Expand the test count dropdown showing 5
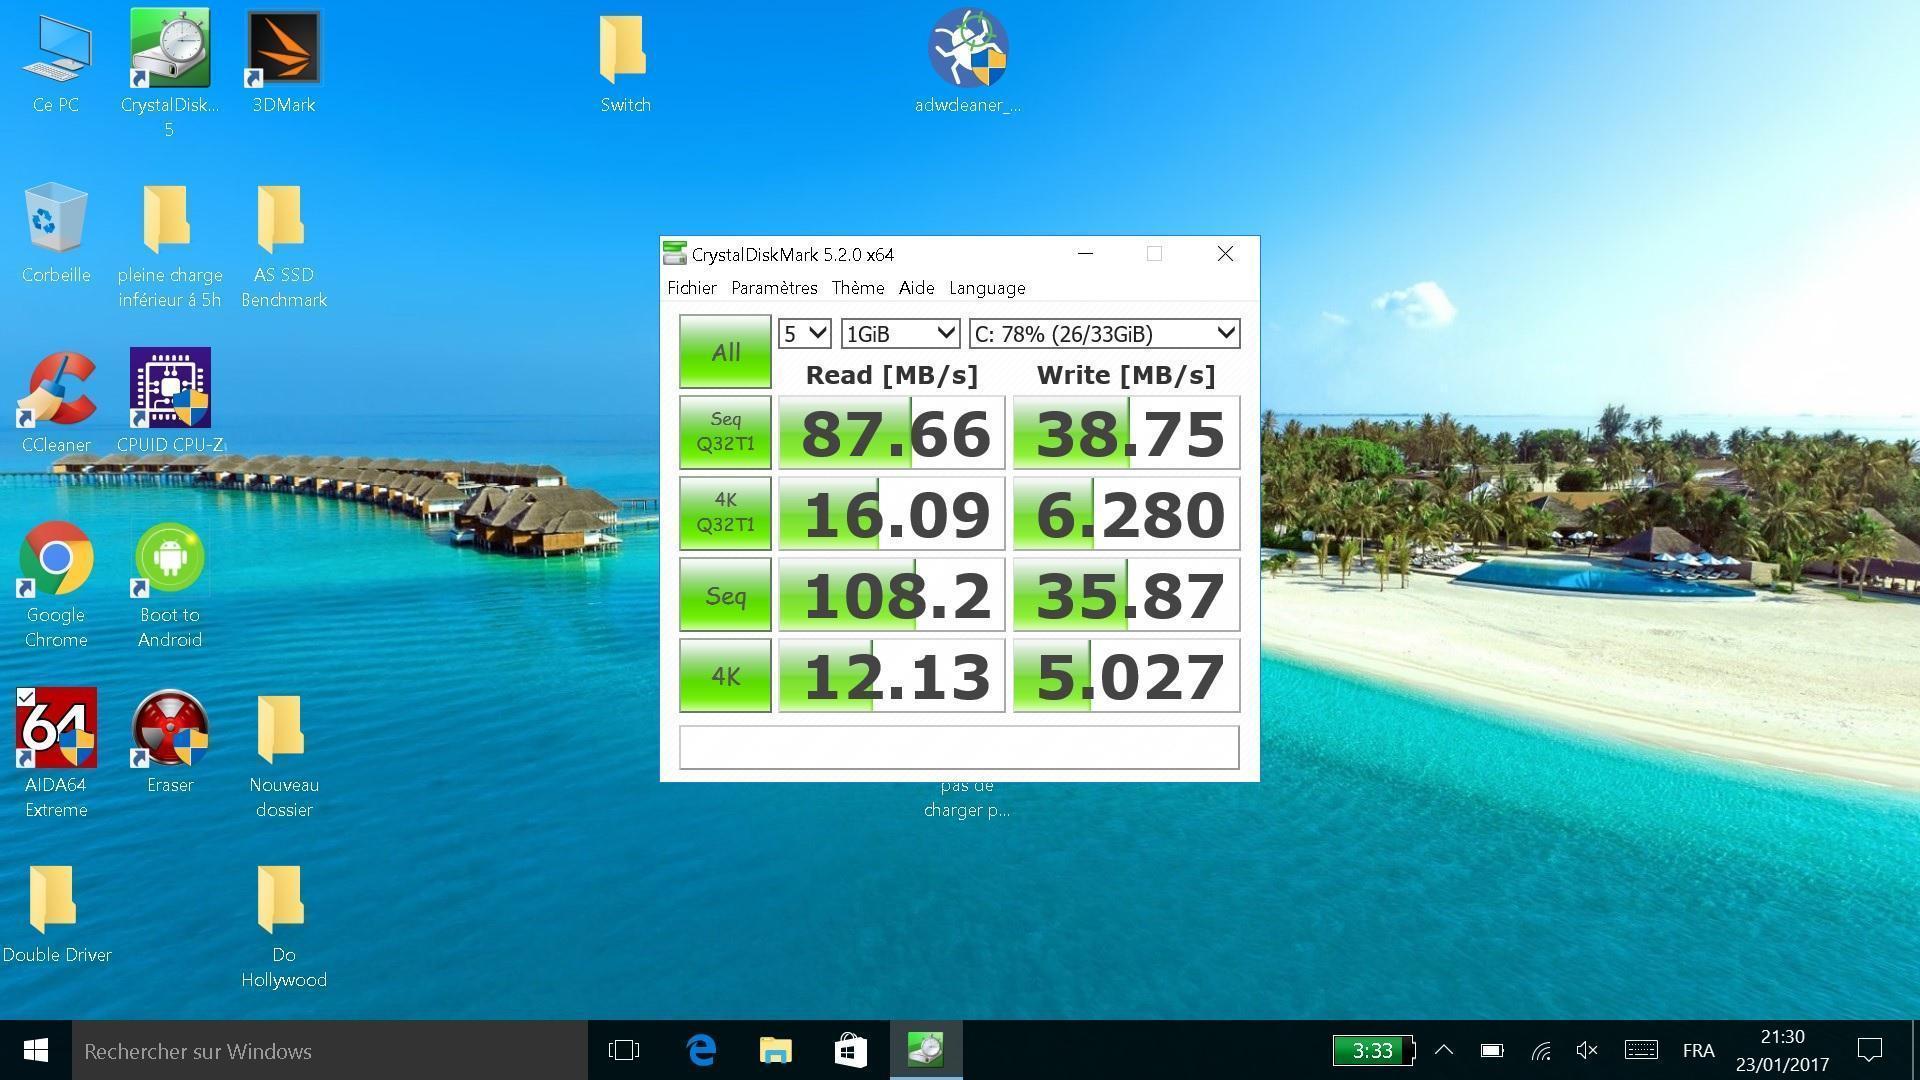Image resolution: width=1920 pixels, height=1080 pixels. click(x=805, y=334)
